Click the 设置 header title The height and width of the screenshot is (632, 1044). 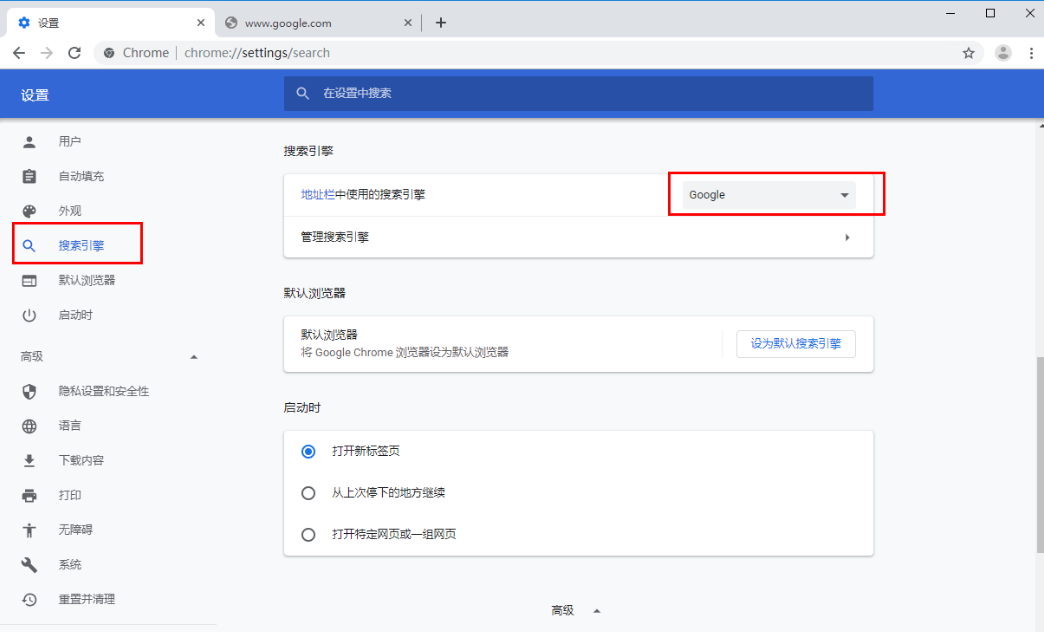click(35, 95)
